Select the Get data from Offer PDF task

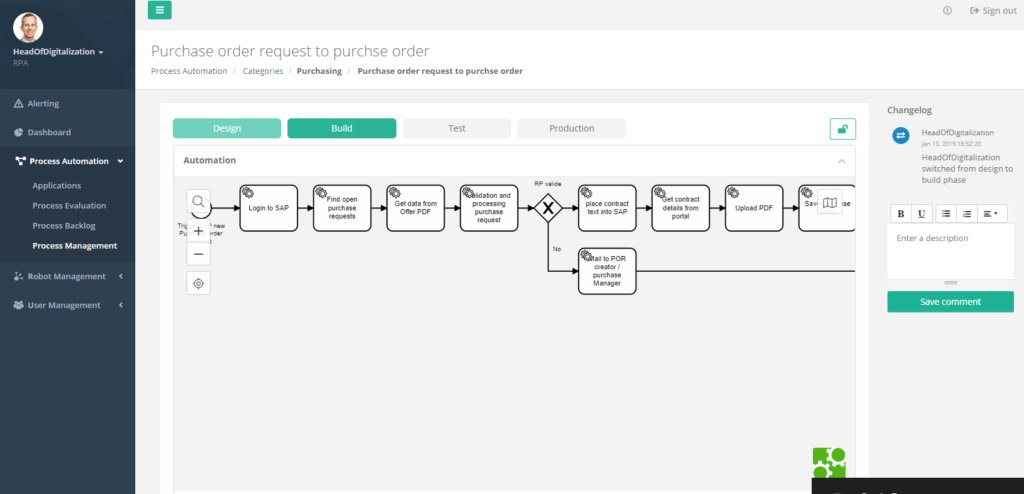(415, 208)
